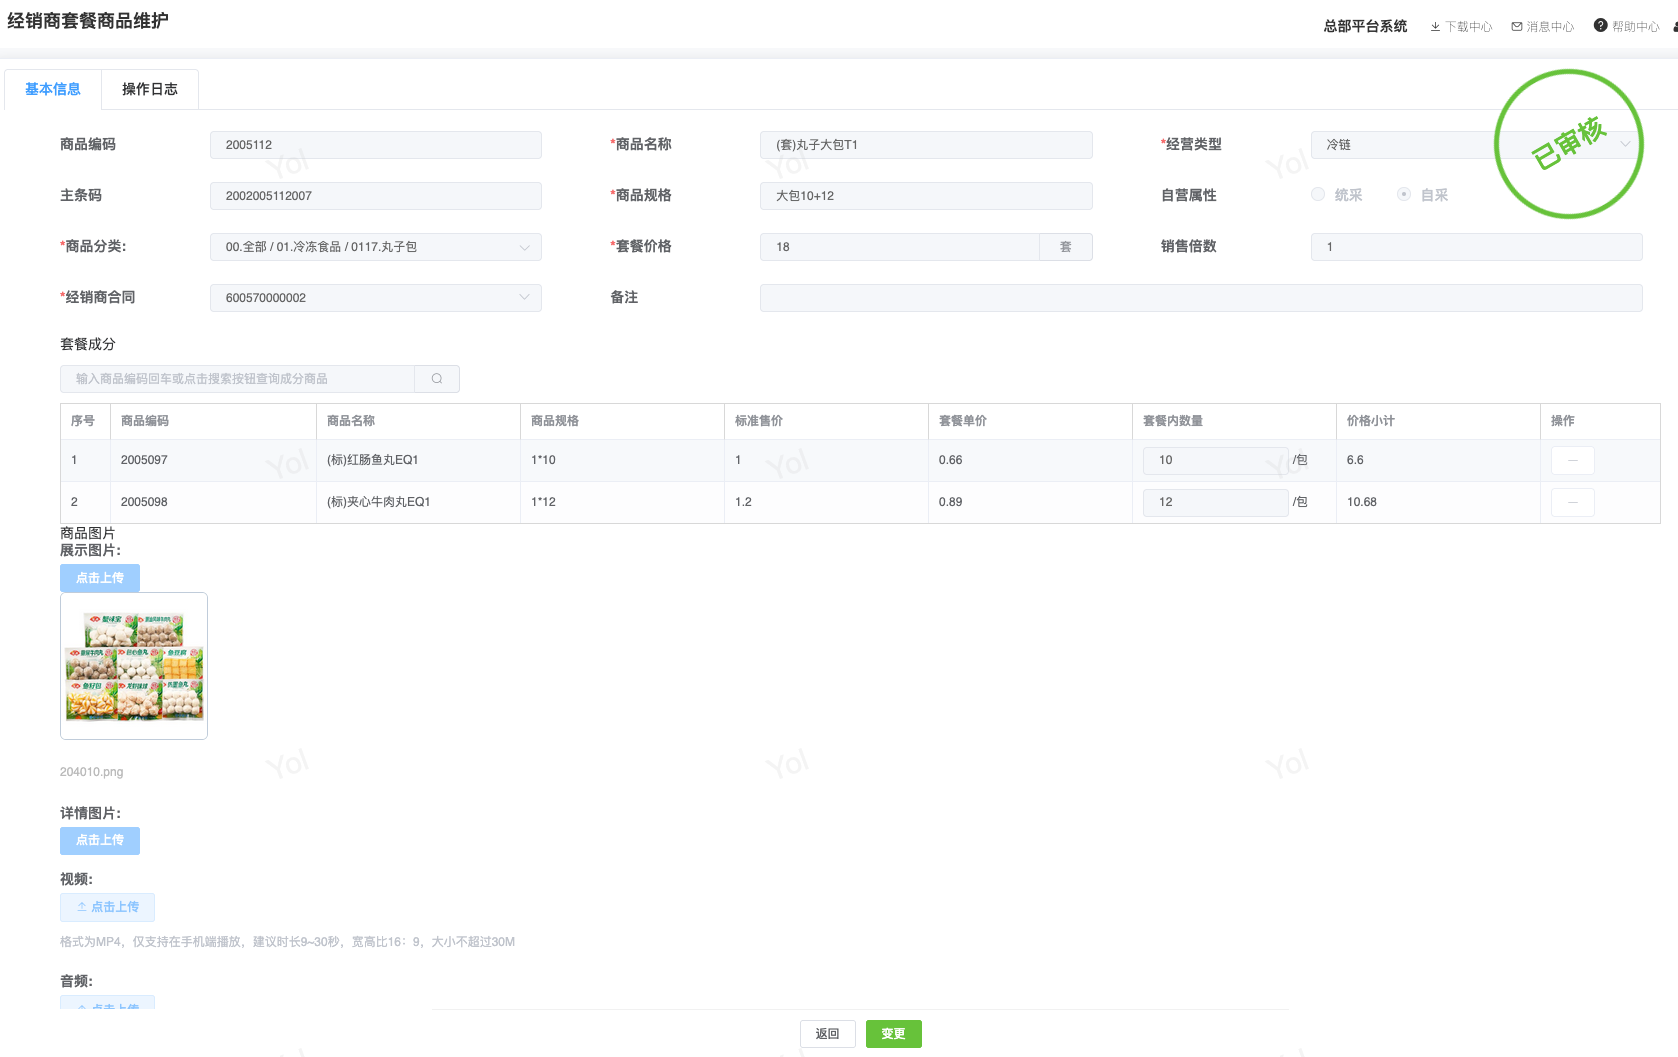Open the 经营类型 dropdown showing 冷链
The height and width of the screenshot is (1057, 1678).
1476,145
